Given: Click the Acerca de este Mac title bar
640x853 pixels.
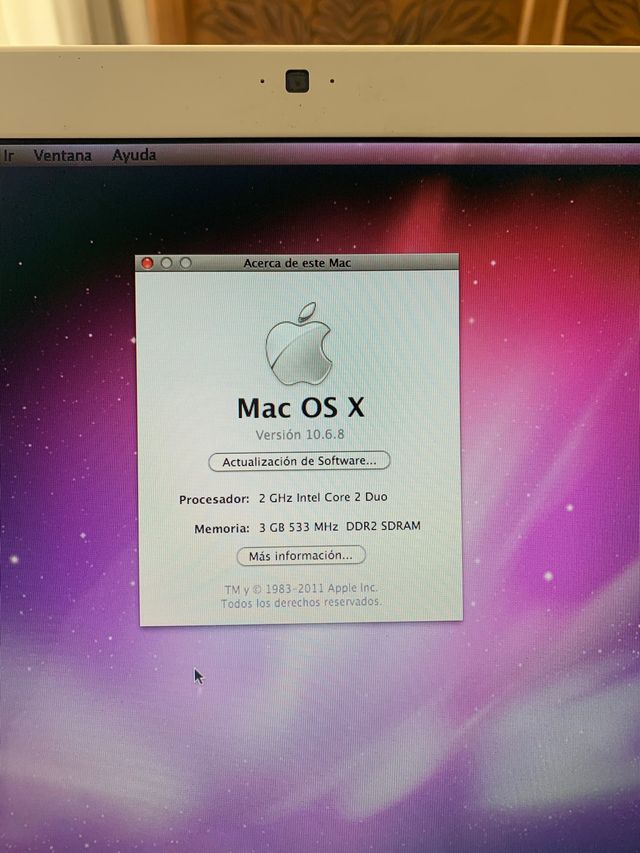Looking at the screenshot, I should 297,263.
